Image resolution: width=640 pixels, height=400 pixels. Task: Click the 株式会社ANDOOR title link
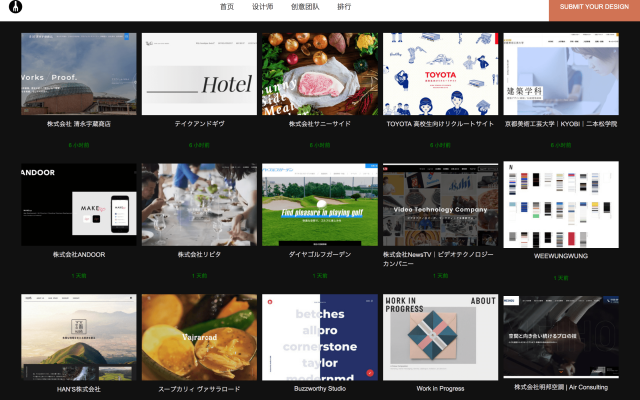click(x=79, y=254)
